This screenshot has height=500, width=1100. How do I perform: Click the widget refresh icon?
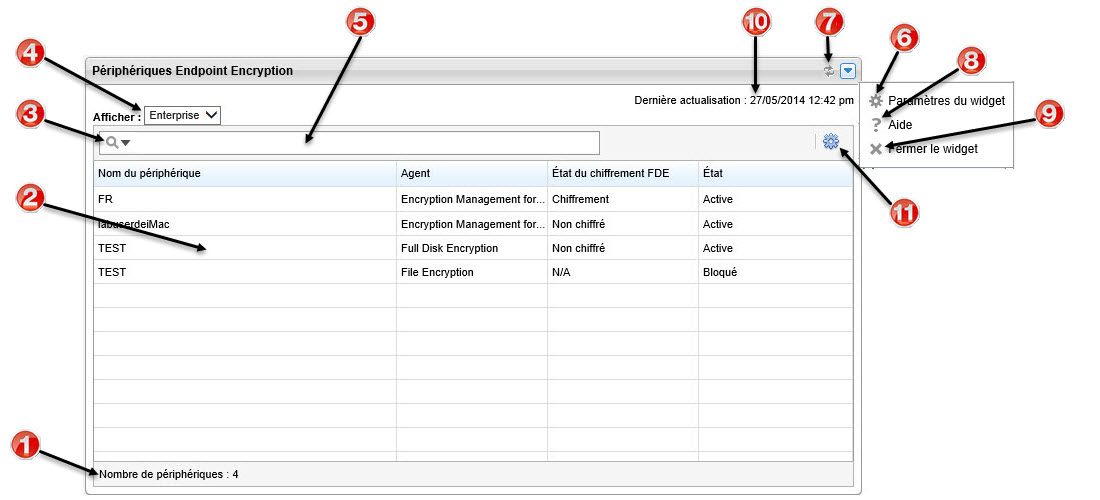click(828, 71)
